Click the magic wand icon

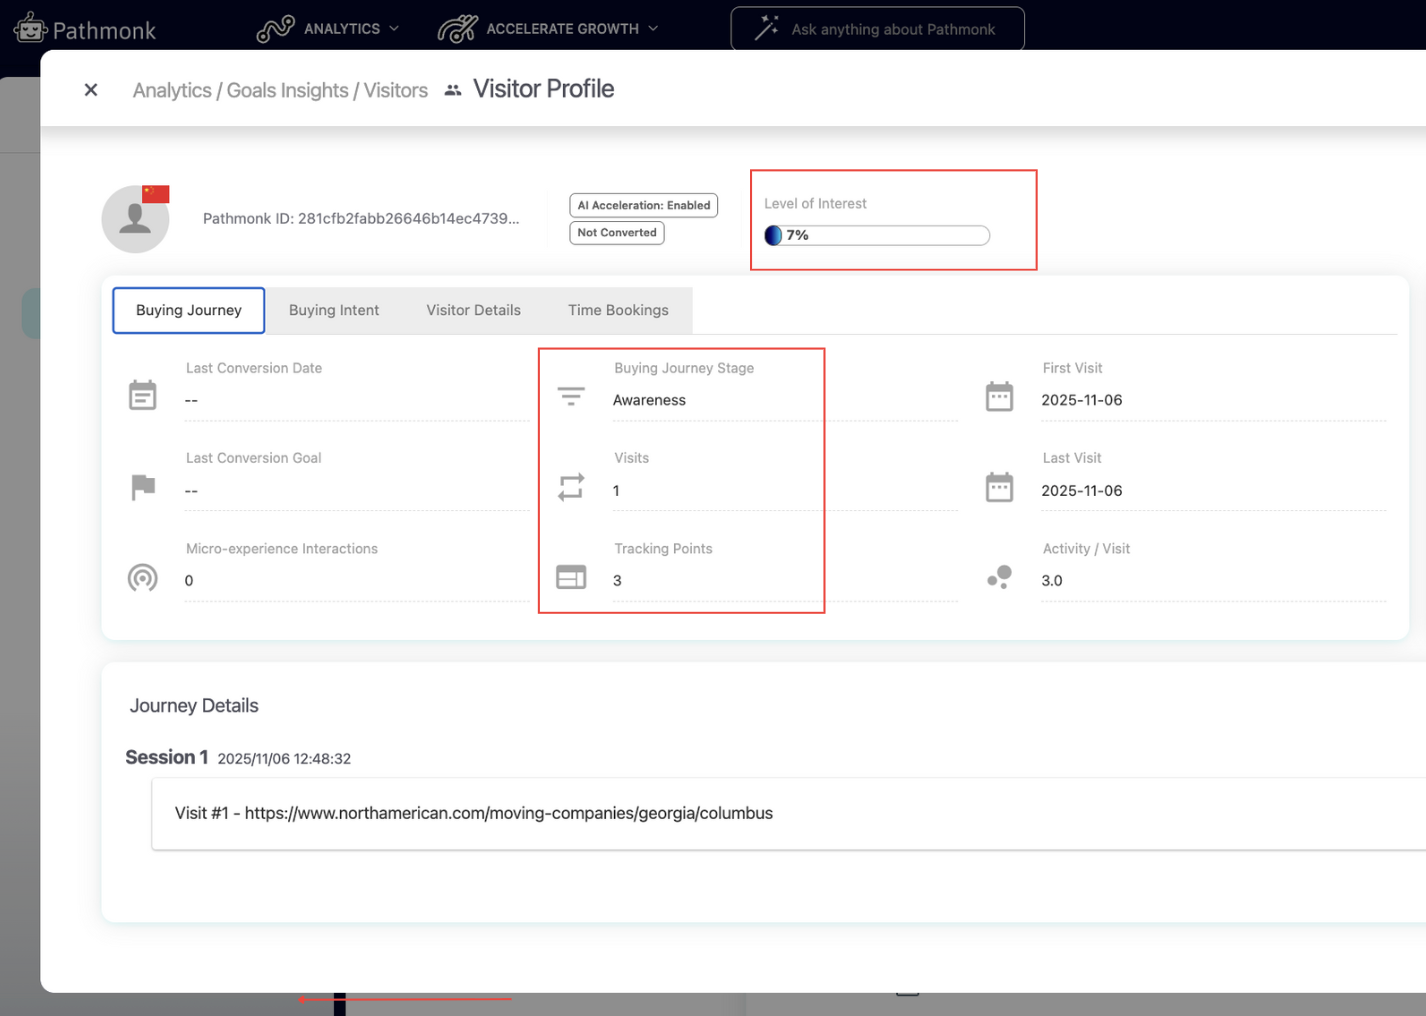click(767, 28)
